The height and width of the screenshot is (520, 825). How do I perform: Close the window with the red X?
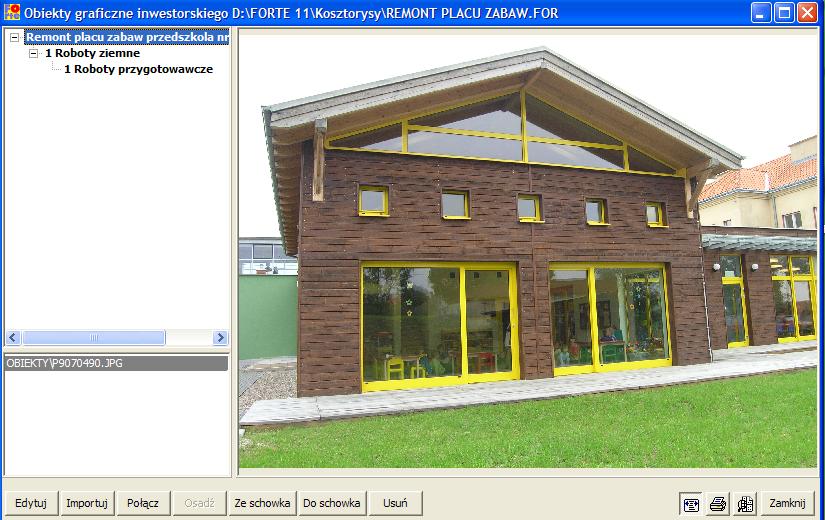pos(807,13)
